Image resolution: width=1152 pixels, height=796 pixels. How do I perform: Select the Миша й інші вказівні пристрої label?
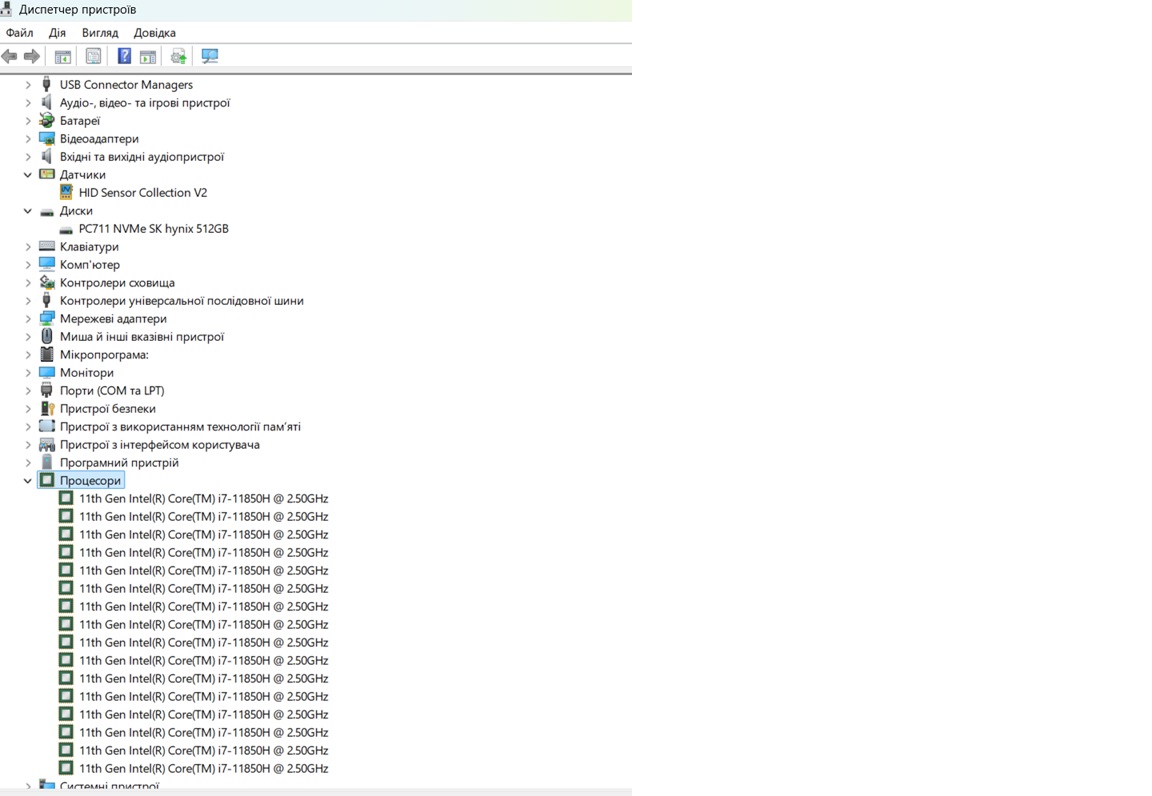(x=142, y=337)
